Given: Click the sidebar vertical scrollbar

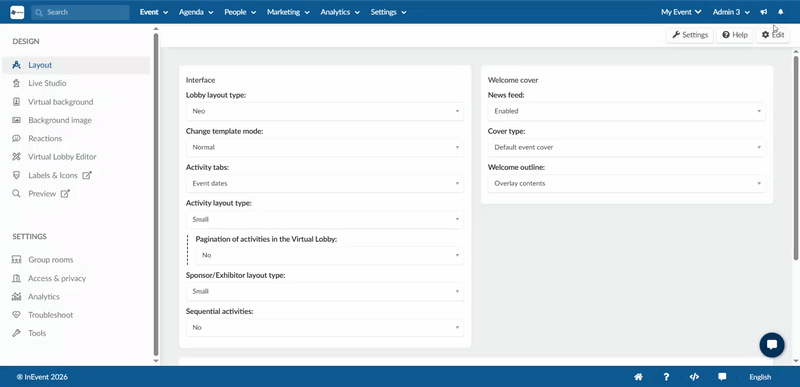Looking at the screenshot, I should pos(156,194).
